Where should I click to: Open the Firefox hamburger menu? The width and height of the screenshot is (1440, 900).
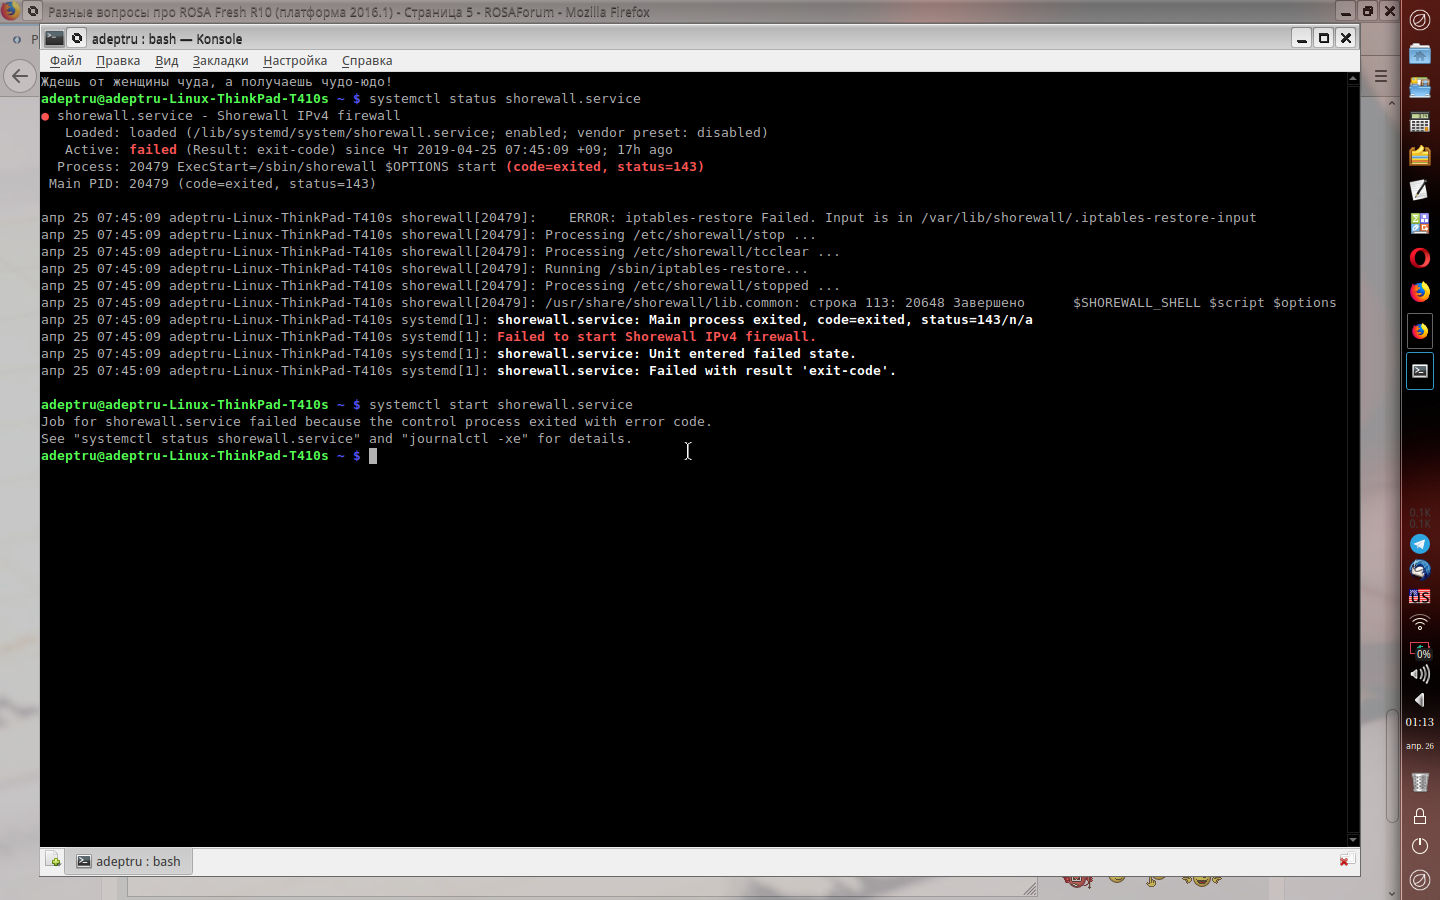pyautogui.click(x=1381, y=76)
